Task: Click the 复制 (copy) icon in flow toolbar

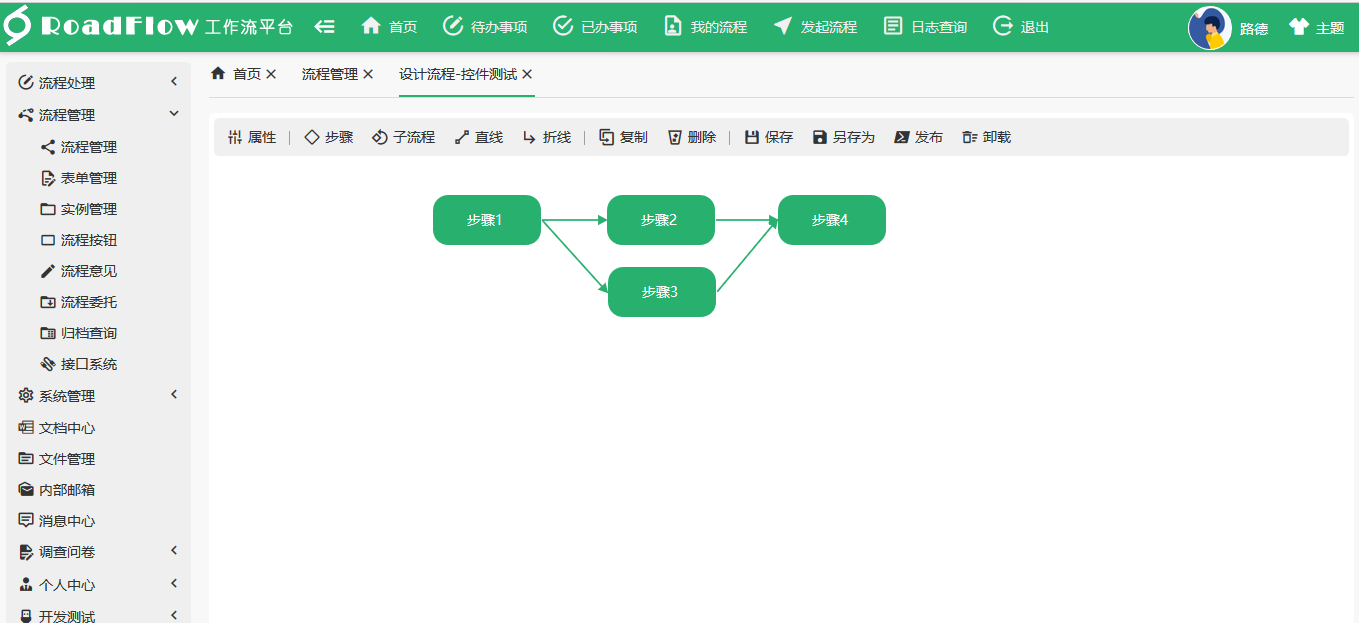Action: pos(622,137)
